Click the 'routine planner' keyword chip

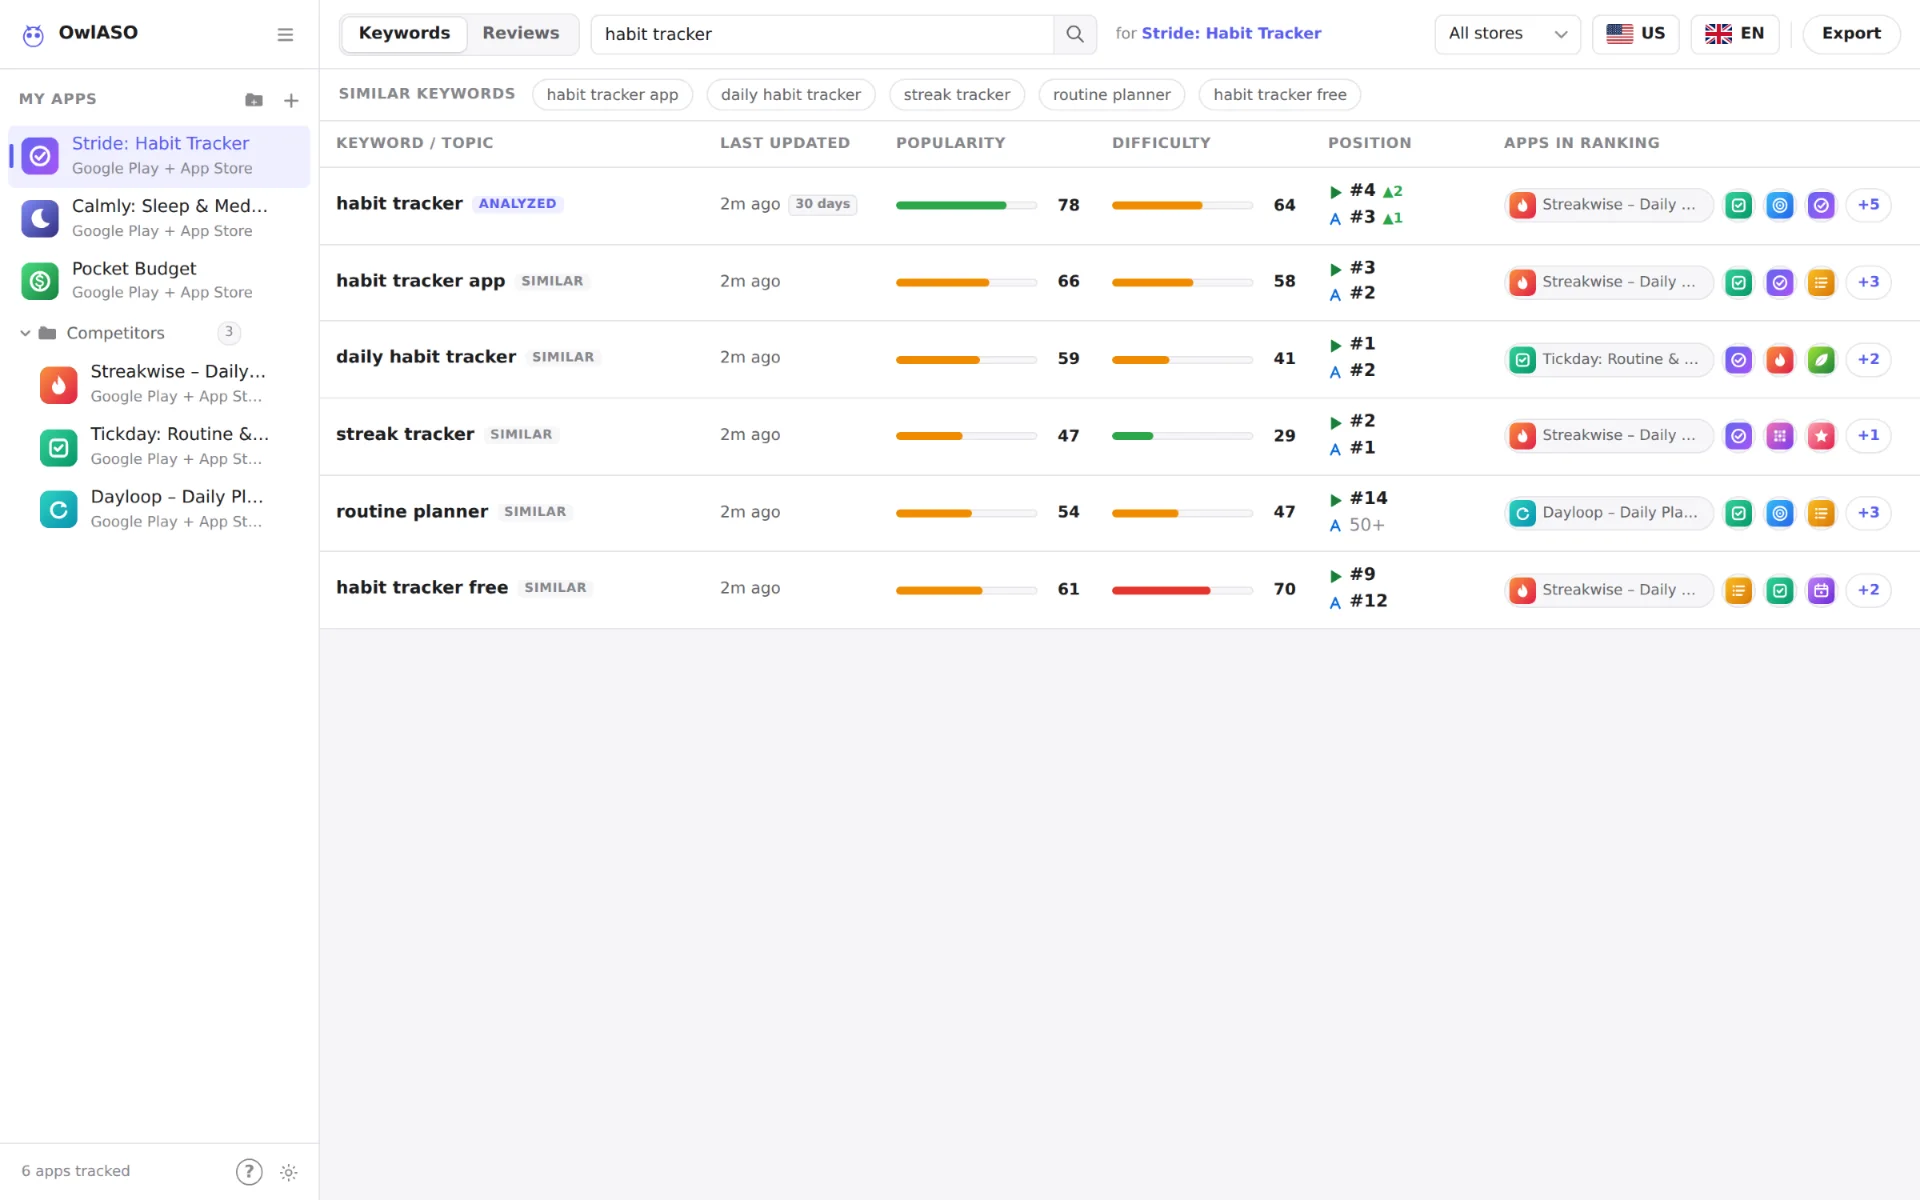(x=1111, y=95)
